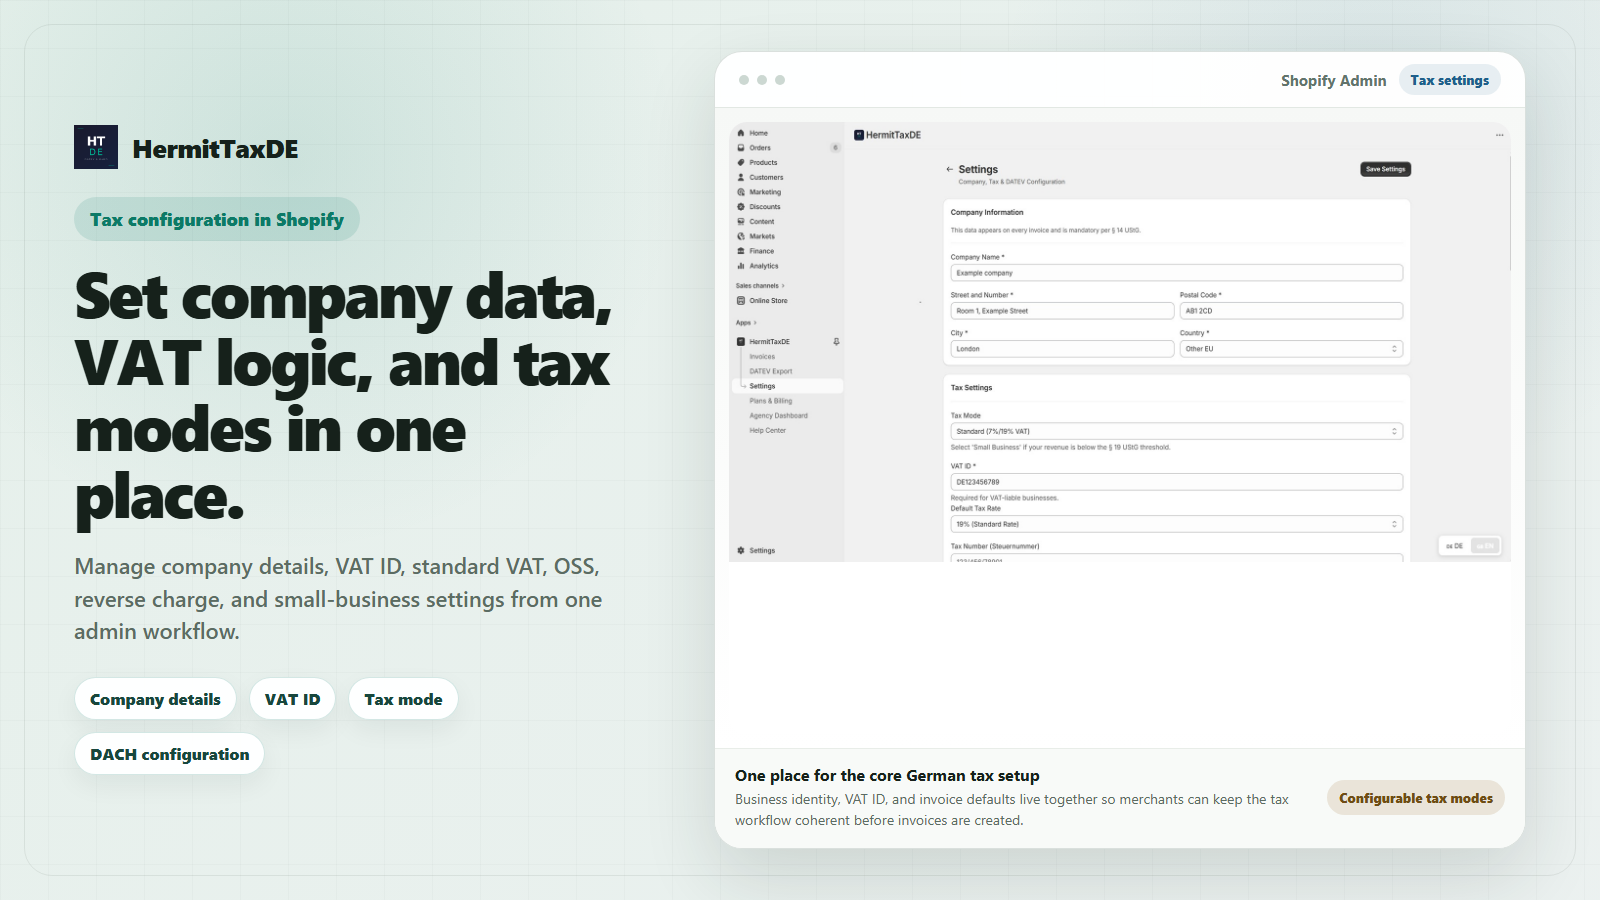
Task: Open Help Center menu item
Action: coord(768,431)
